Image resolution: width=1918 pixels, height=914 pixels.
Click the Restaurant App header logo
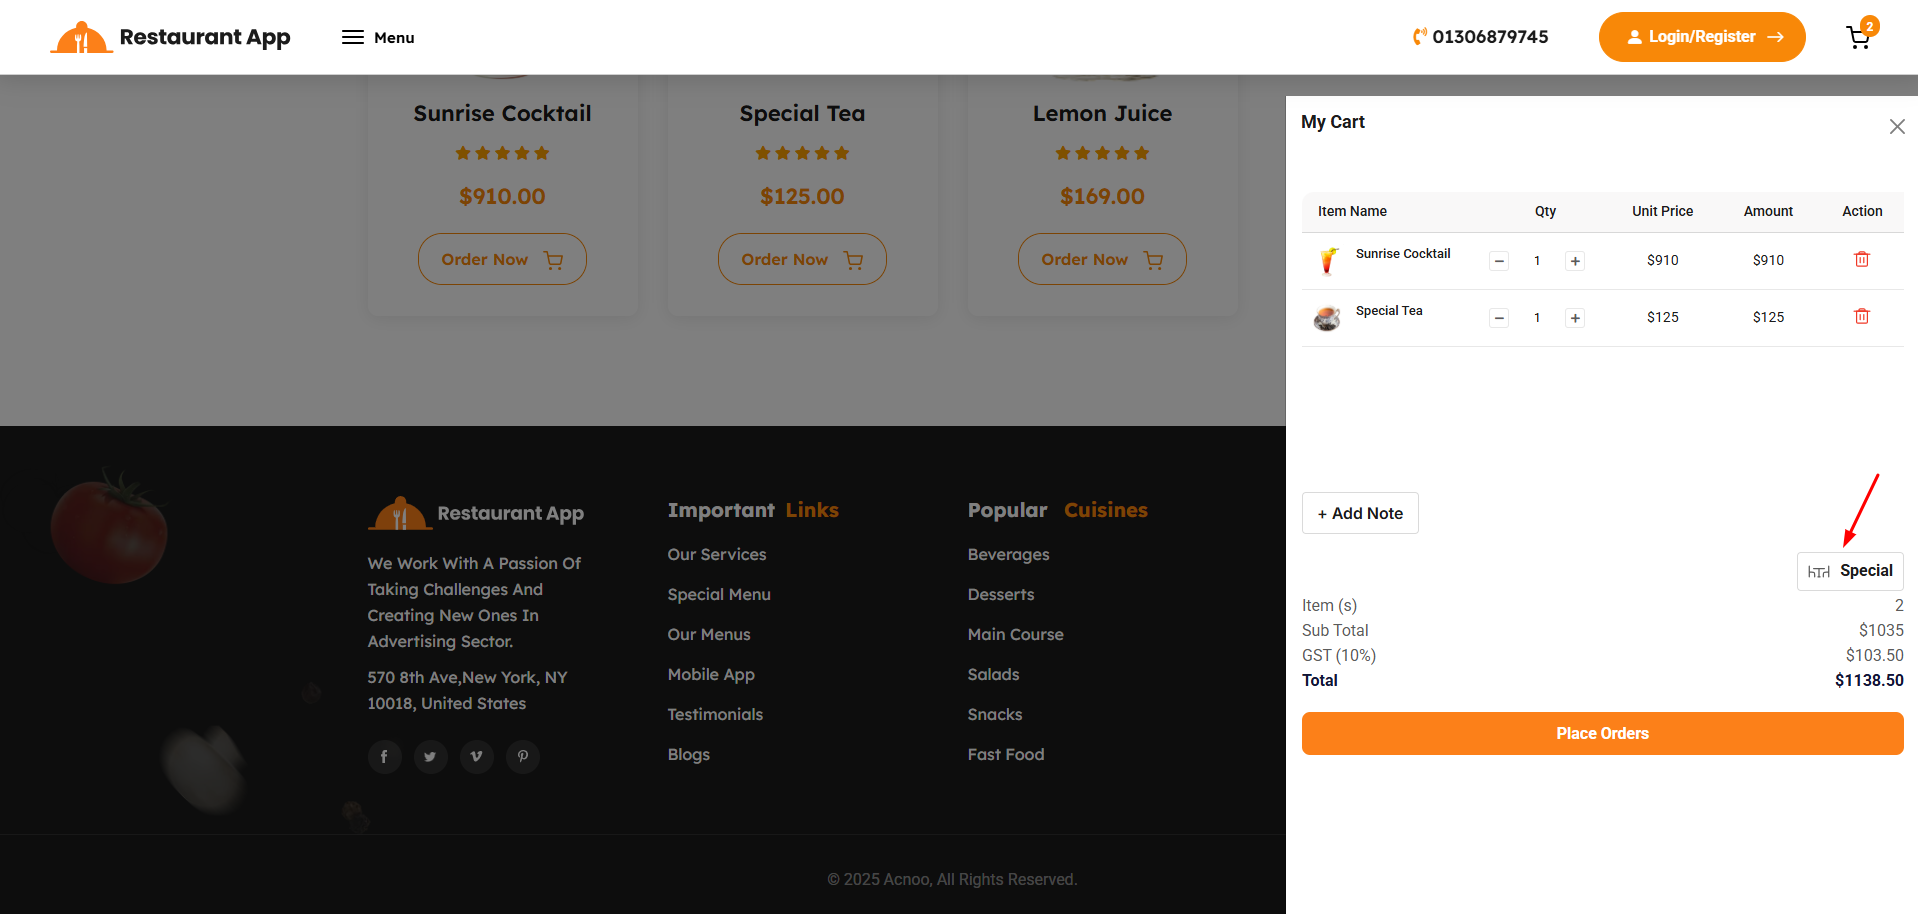(x=171, y=38)
